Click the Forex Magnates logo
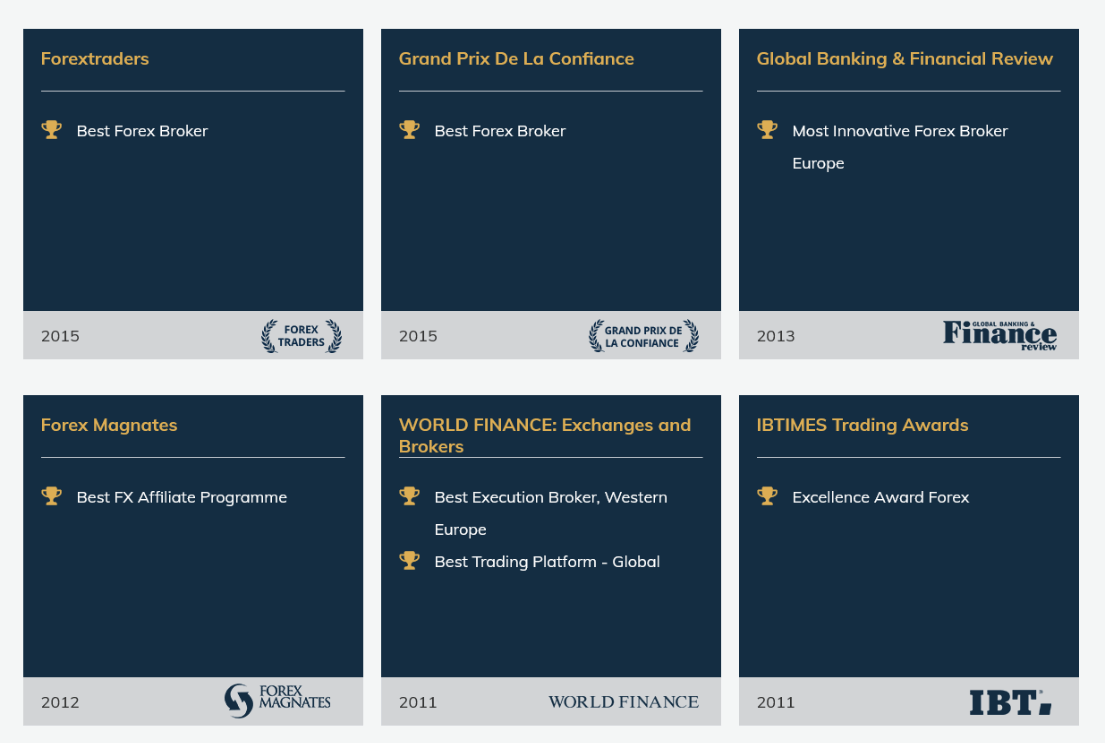 coord(278,701)
